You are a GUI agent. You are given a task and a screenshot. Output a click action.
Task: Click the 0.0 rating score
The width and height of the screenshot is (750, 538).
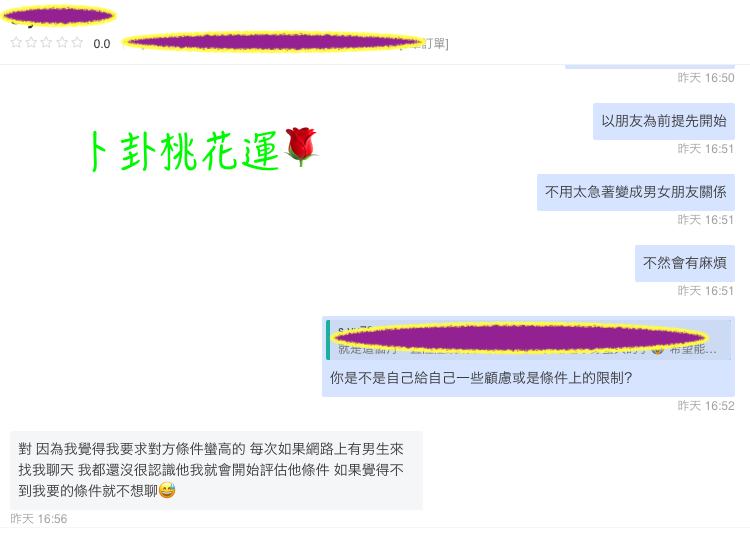click(101, 44)
